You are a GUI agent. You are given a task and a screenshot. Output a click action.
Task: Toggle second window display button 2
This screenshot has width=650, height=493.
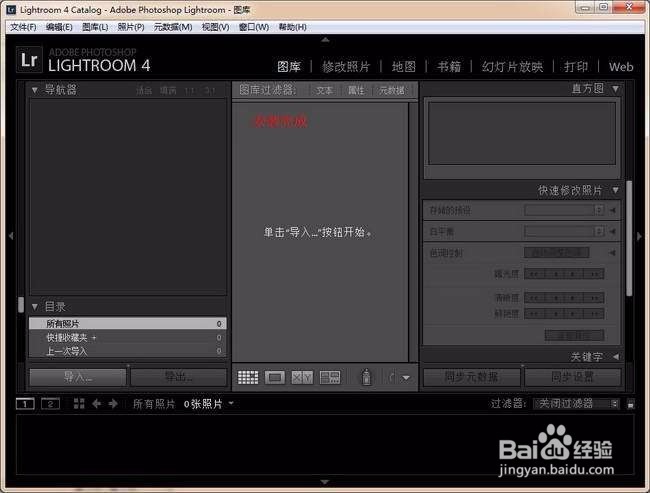click(50, 403)
